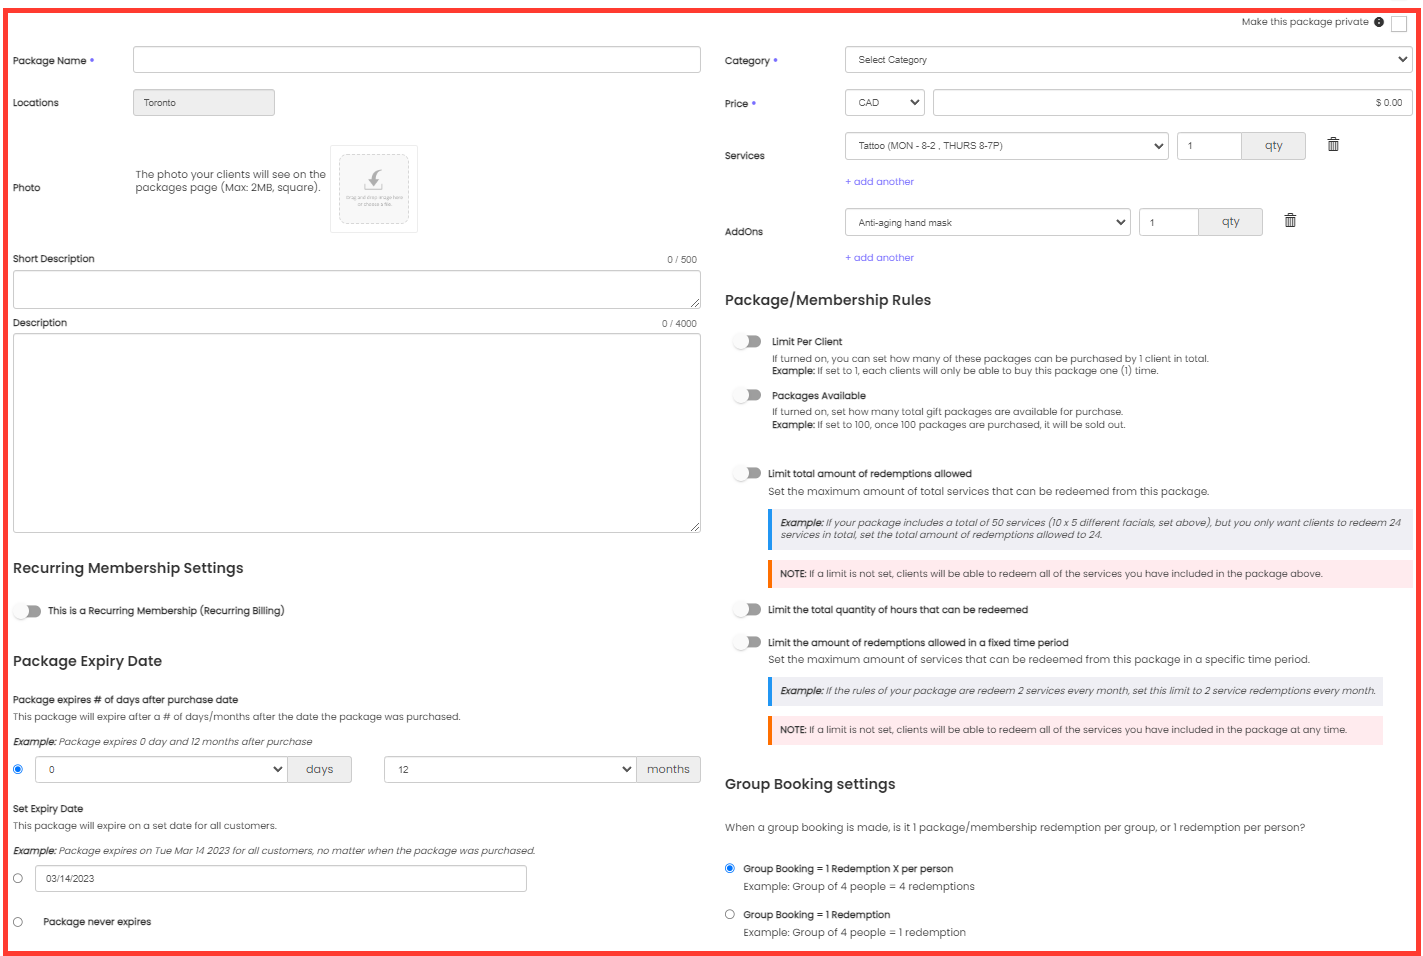Toggle Recurring Membership billing on
The width and height of the screenshot is (1423, 956).
point(28,611)
